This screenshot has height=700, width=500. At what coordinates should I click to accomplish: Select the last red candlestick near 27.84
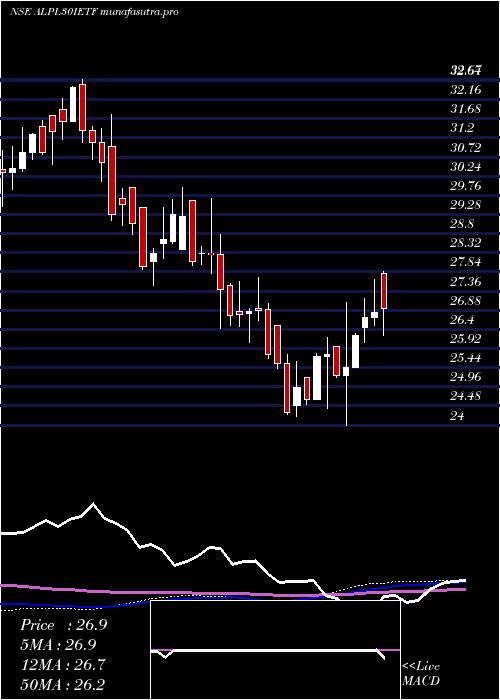click(384, 291)
